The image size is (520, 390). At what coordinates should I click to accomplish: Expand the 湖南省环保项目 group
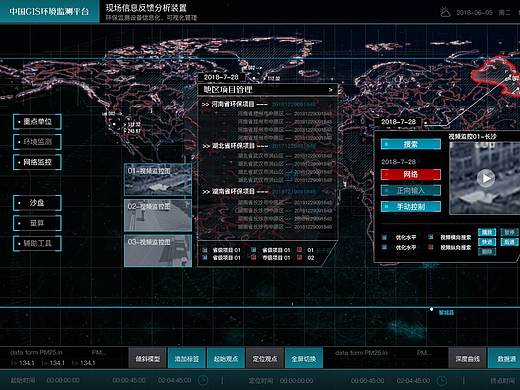[234, 192]
